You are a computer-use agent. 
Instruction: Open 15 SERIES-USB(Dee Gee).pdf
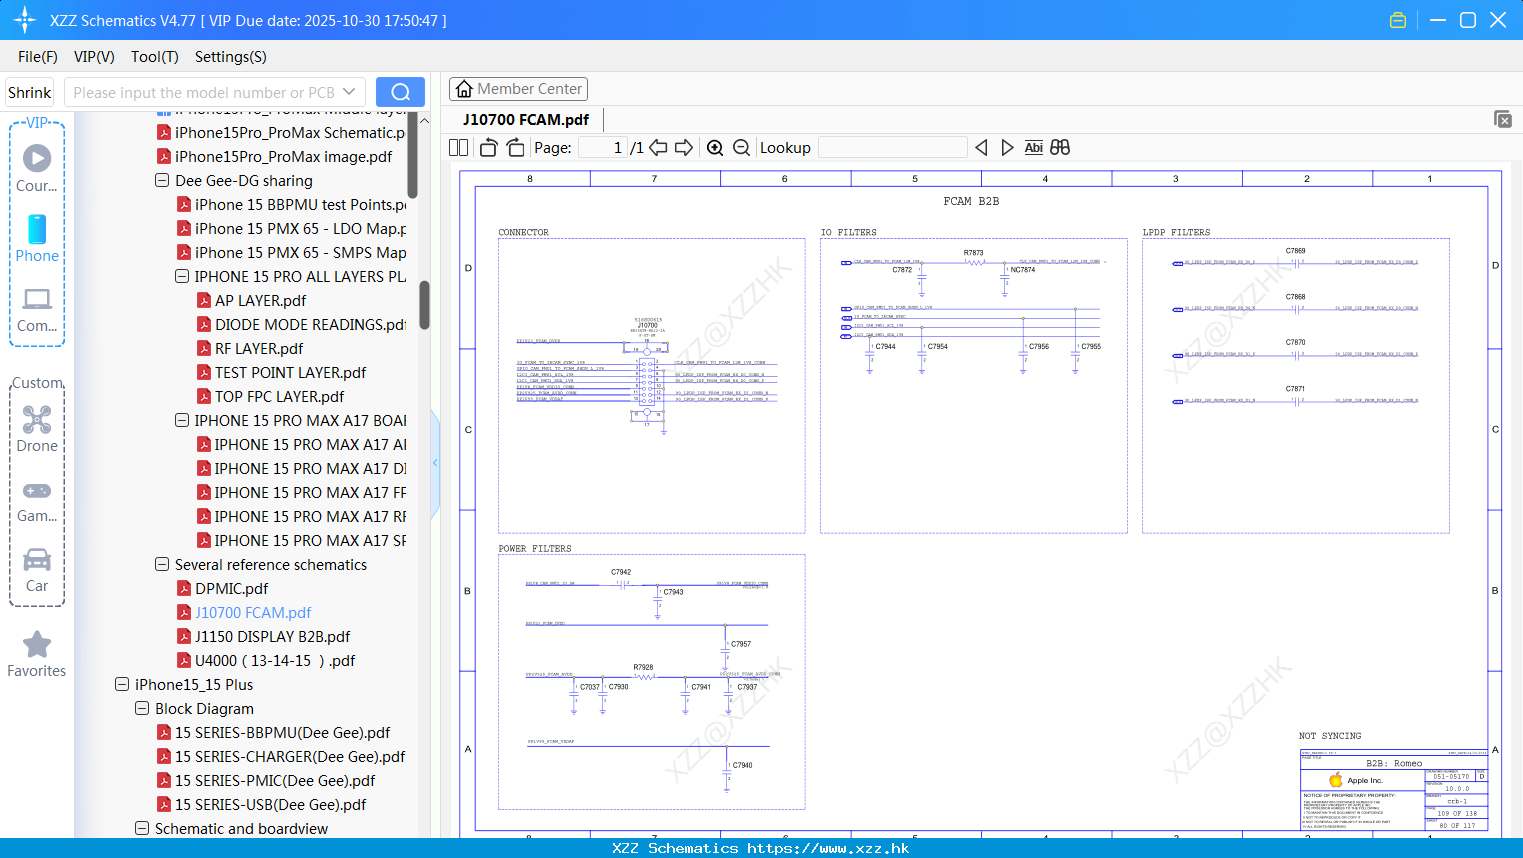[x=270, y=804]
